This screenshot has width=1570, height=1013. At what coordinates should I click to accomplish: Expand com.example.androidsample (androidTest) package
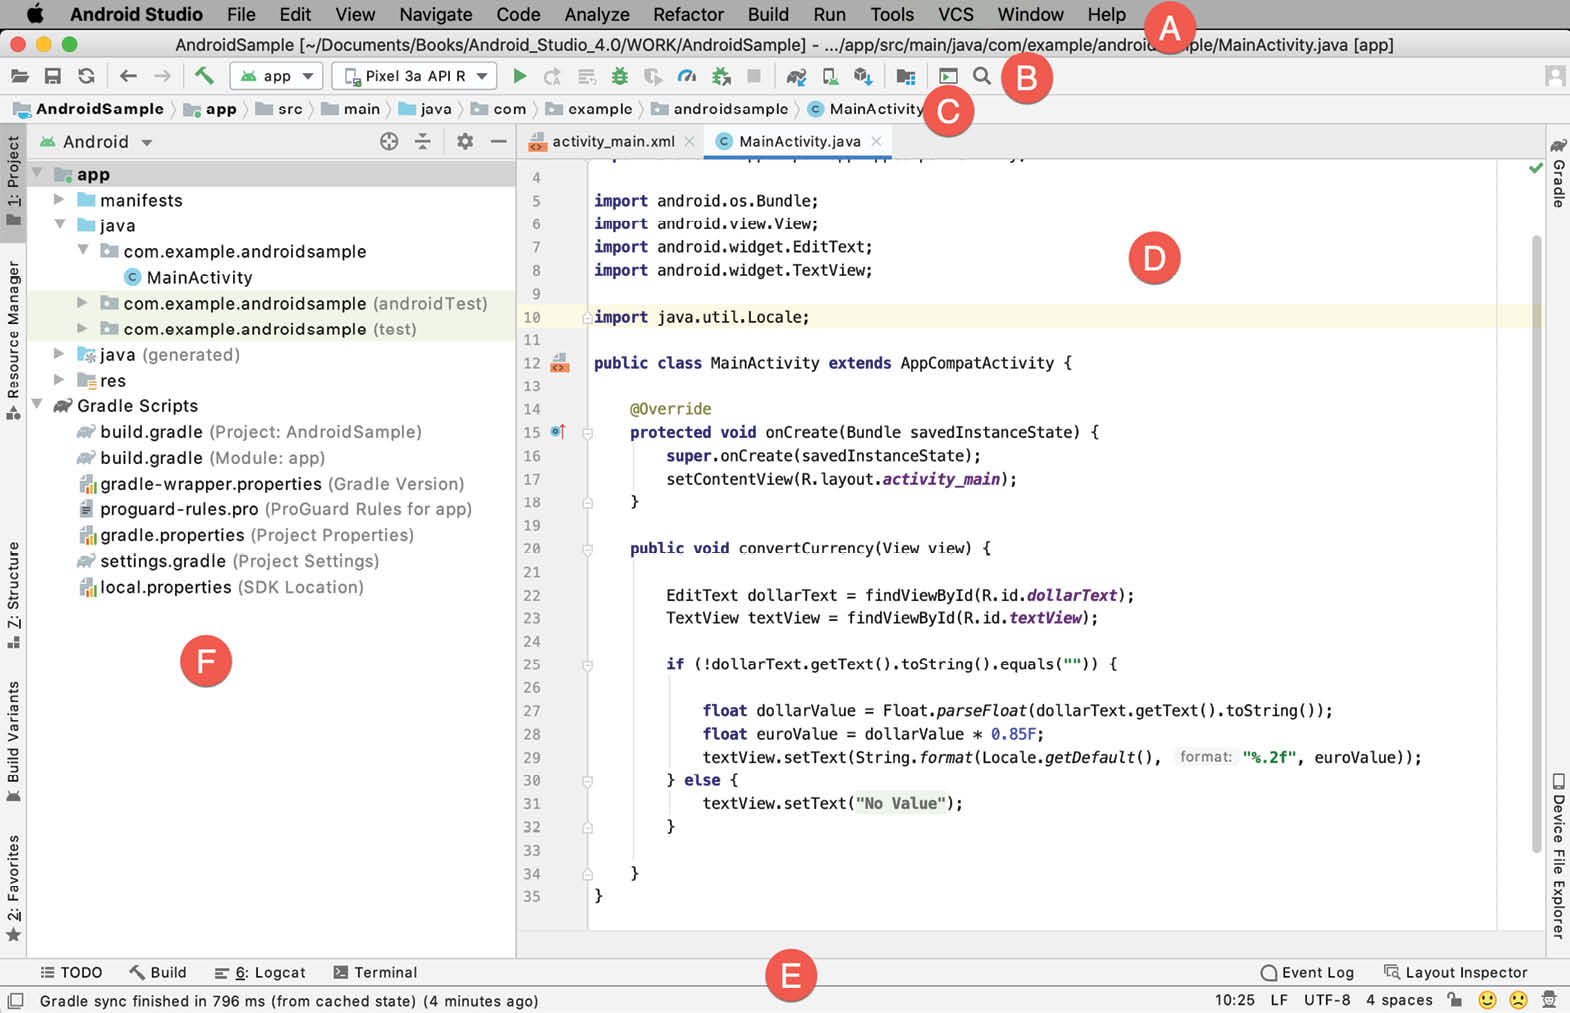82,302
